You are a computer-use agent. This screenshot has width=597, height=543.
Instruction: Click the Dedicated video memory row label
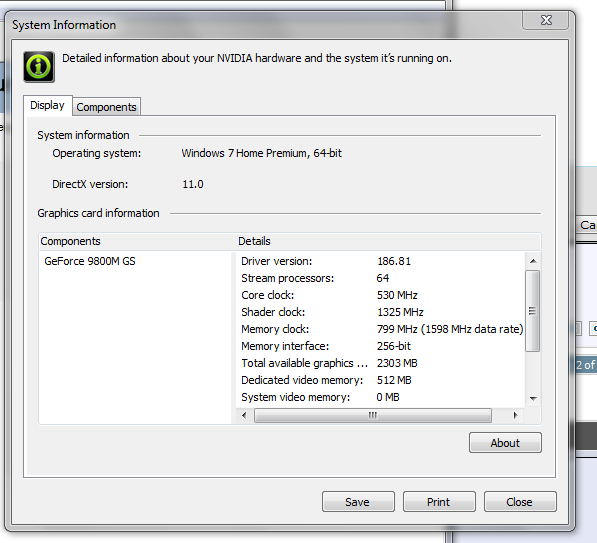[x=302, y=380]
